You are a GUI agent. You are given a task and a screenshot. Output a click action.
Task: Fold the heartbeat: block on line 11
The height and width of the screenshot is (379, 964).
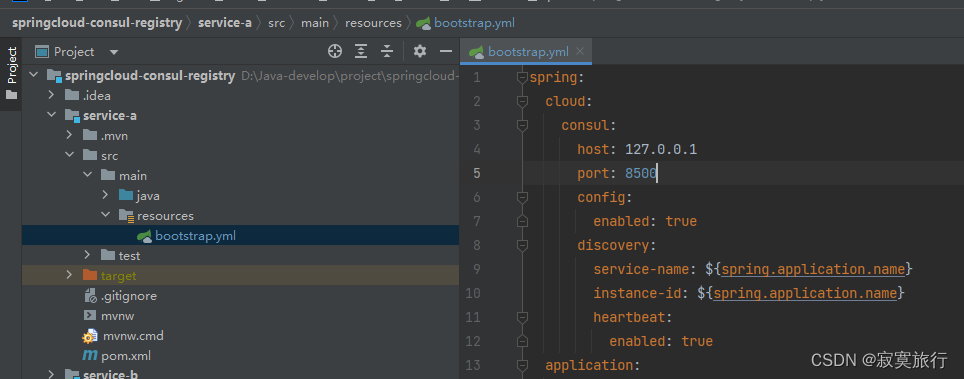click(x=523, y=317)
